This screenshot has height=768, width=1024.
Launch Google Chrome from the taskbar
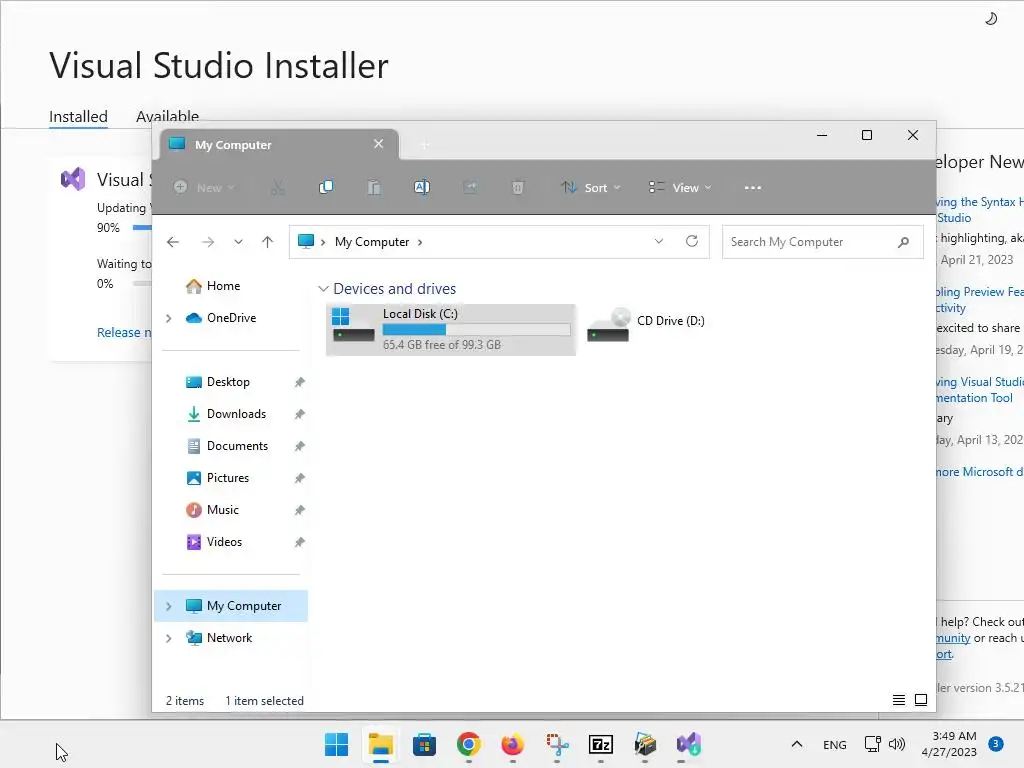point(468,744)
